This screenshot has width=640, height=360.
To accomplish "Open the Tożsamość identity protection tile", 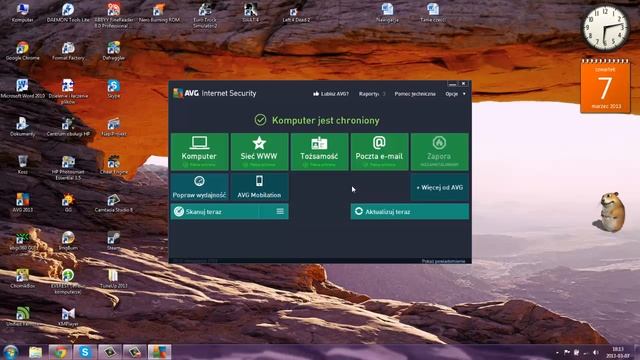I will [319, 151].
